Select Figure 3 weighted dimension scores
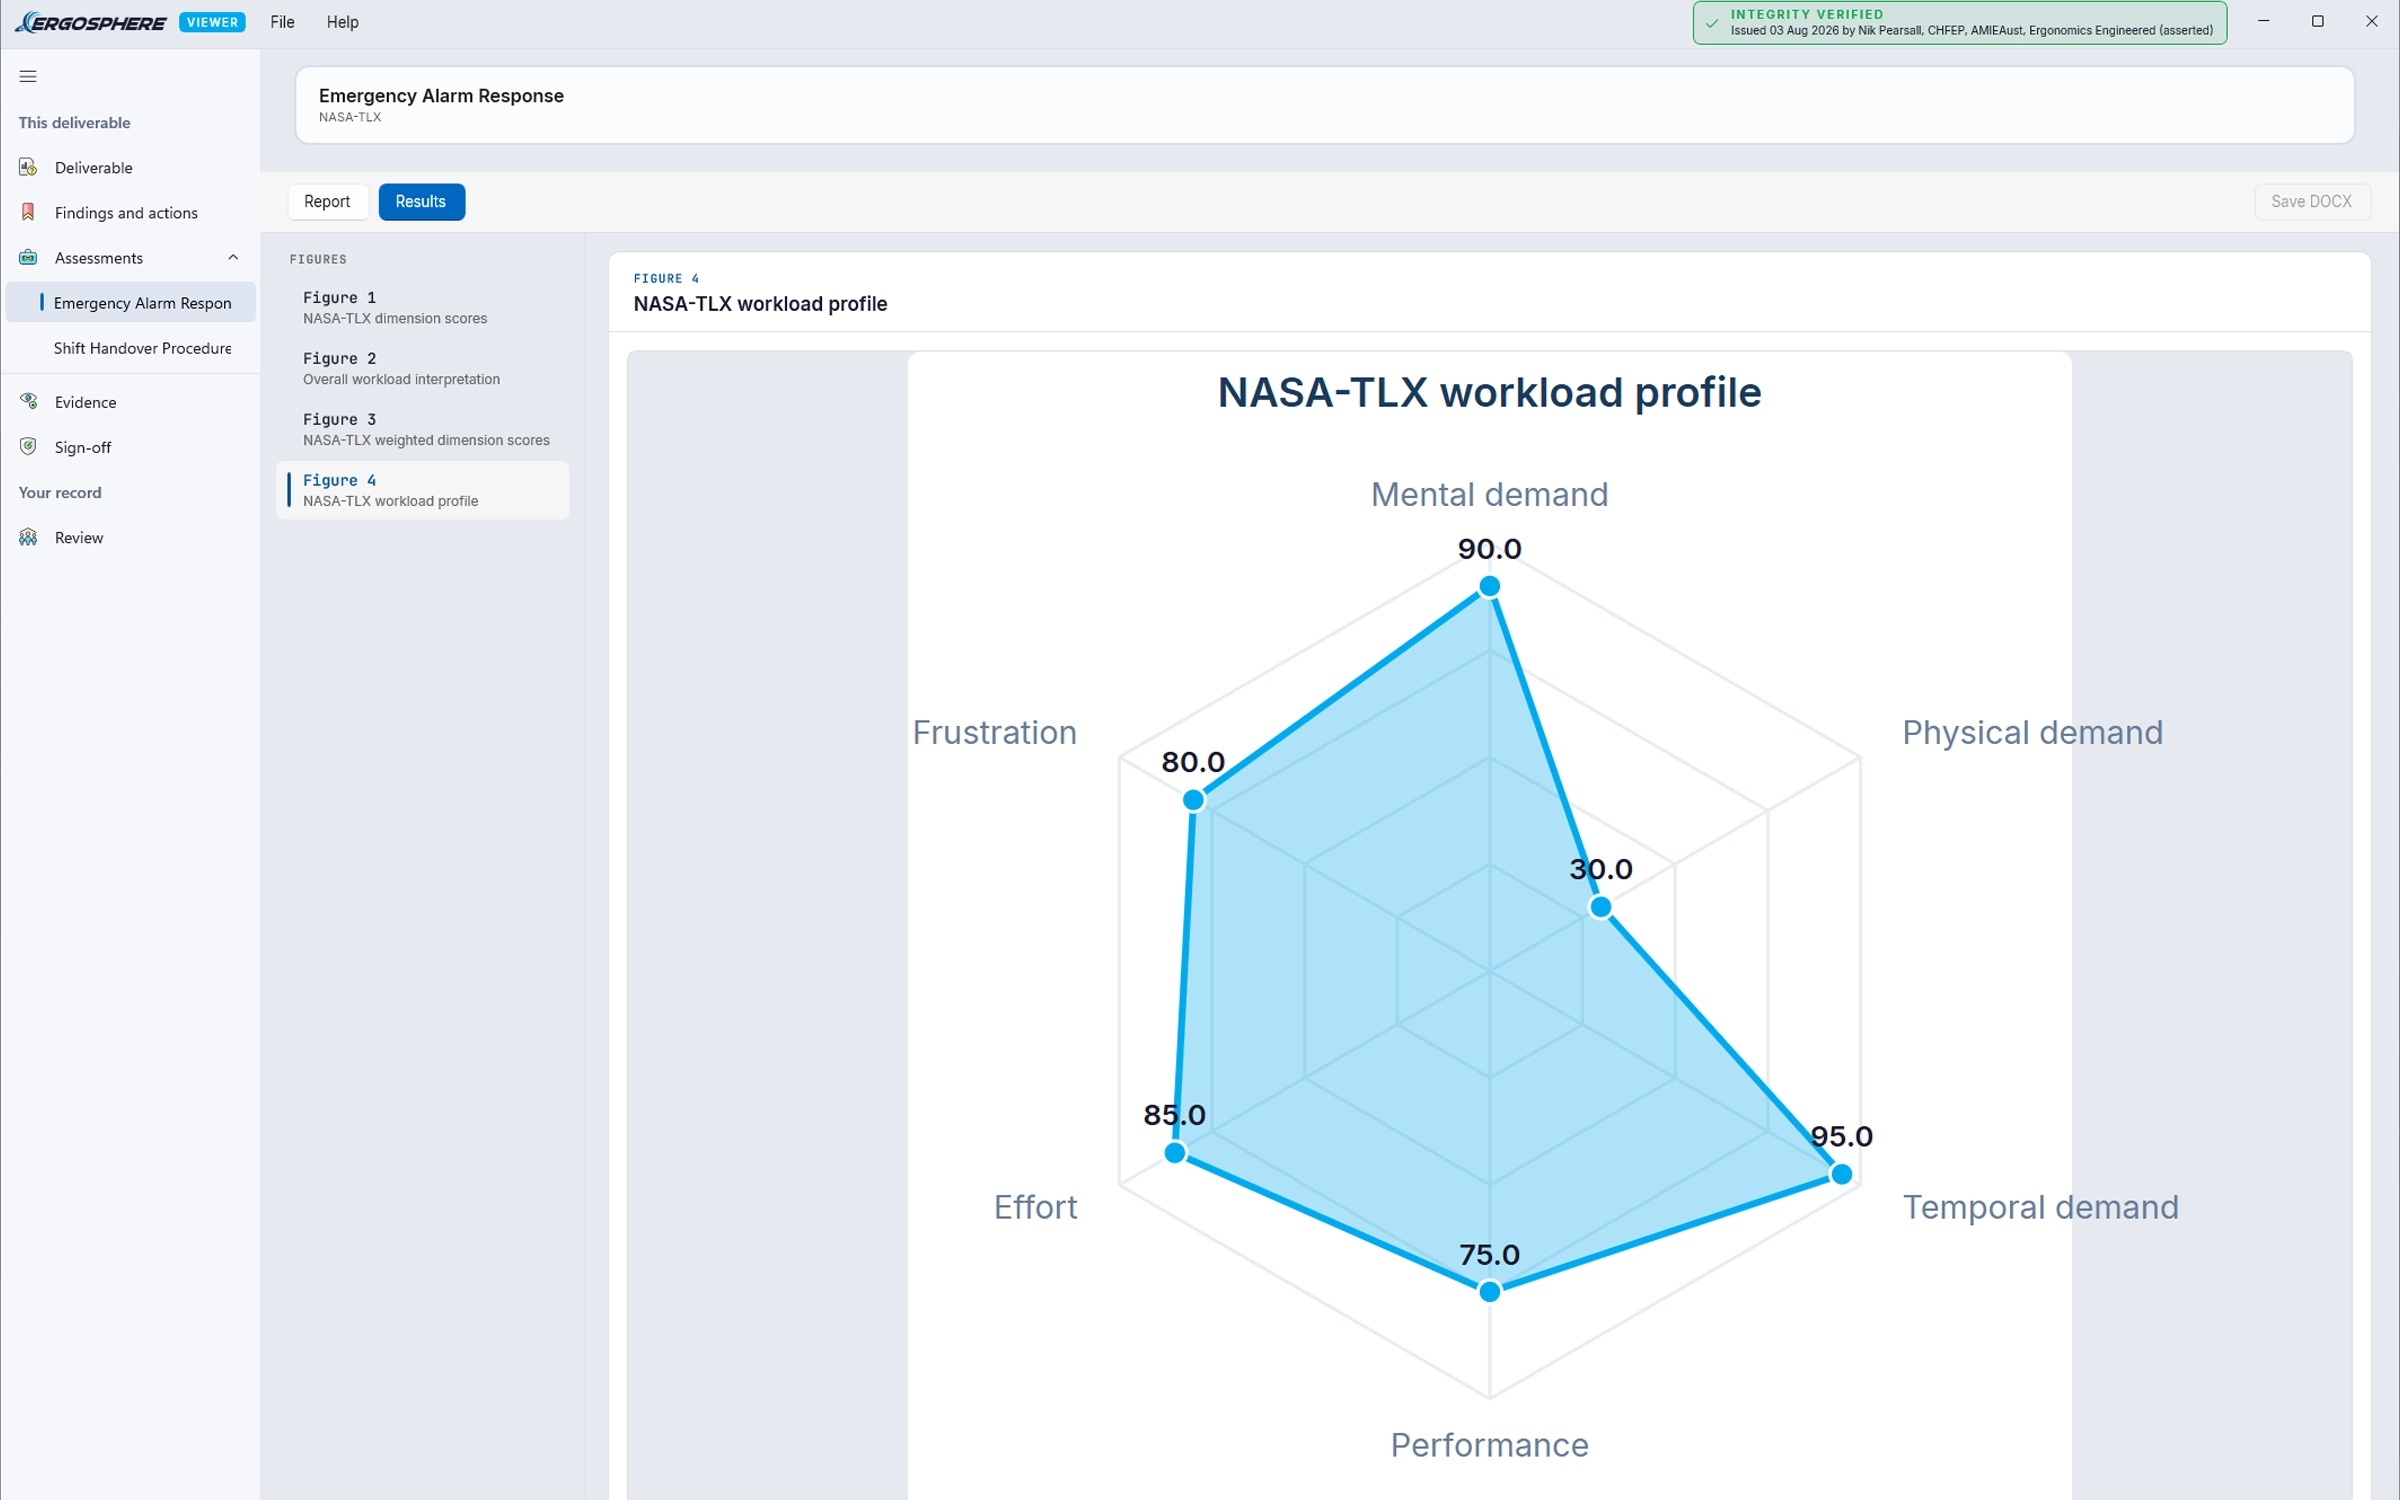 tap(423, 429)
